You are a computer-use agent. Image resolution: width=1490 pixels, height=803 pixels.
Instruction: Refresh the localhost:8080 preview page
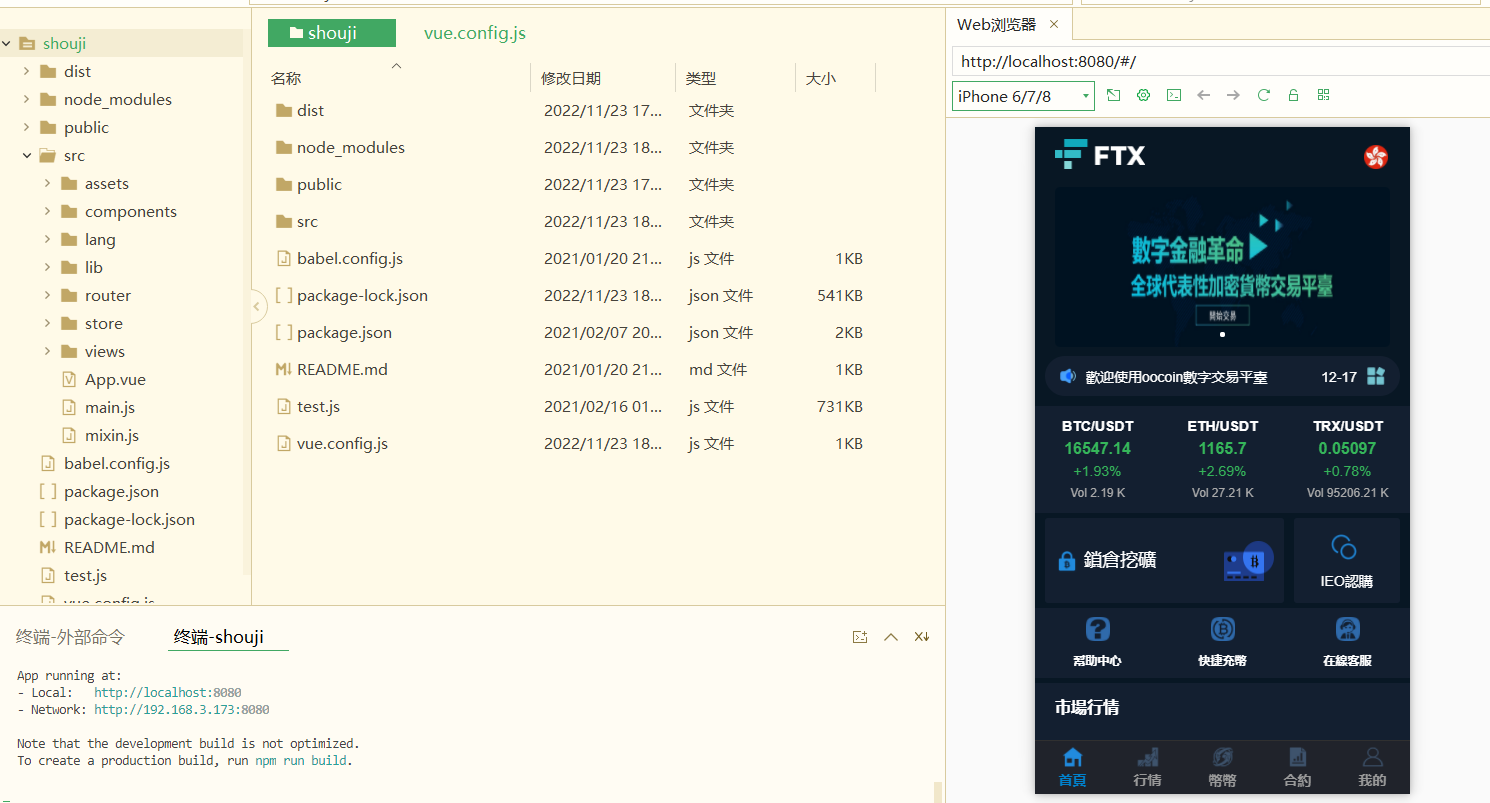tap(1263, 95)
